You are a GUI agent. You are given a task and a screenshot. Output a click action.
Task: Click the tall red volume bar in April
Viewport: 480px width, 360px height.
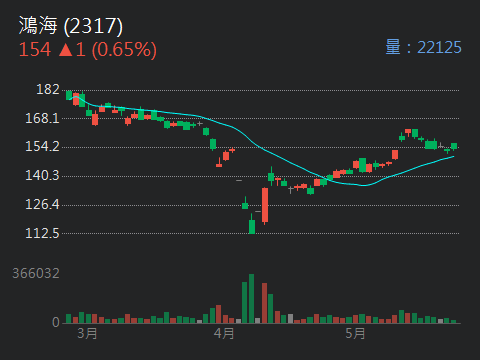264,303
